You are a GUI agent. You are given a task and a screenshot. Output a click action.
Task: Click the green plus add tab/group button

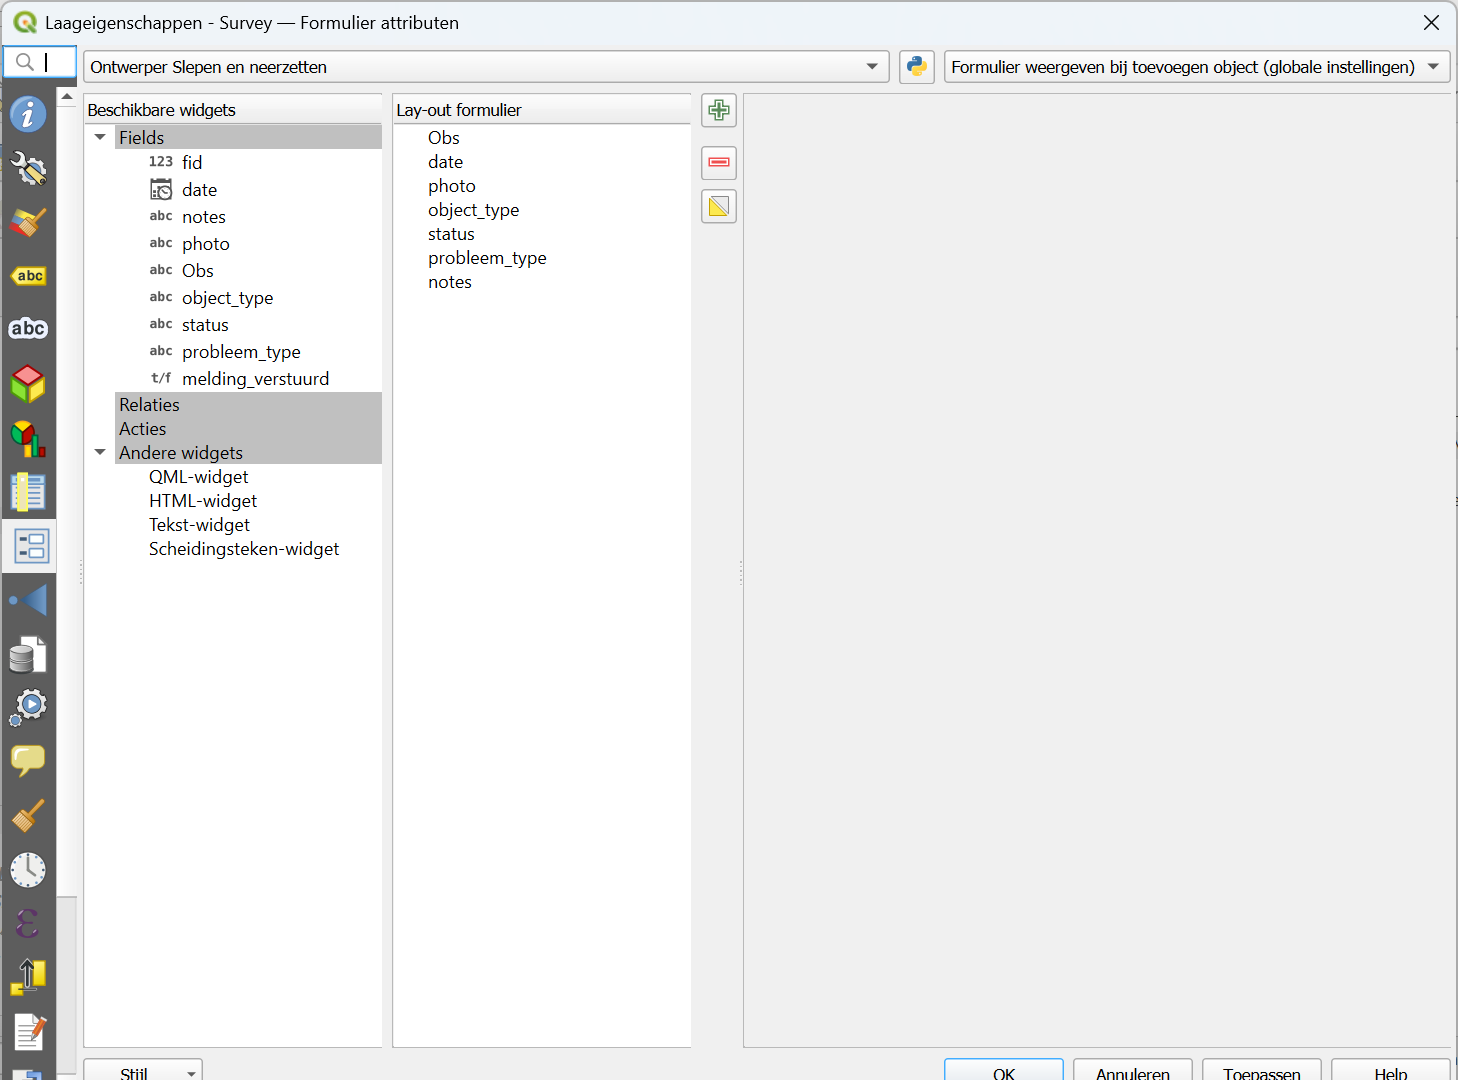point(718,110)
